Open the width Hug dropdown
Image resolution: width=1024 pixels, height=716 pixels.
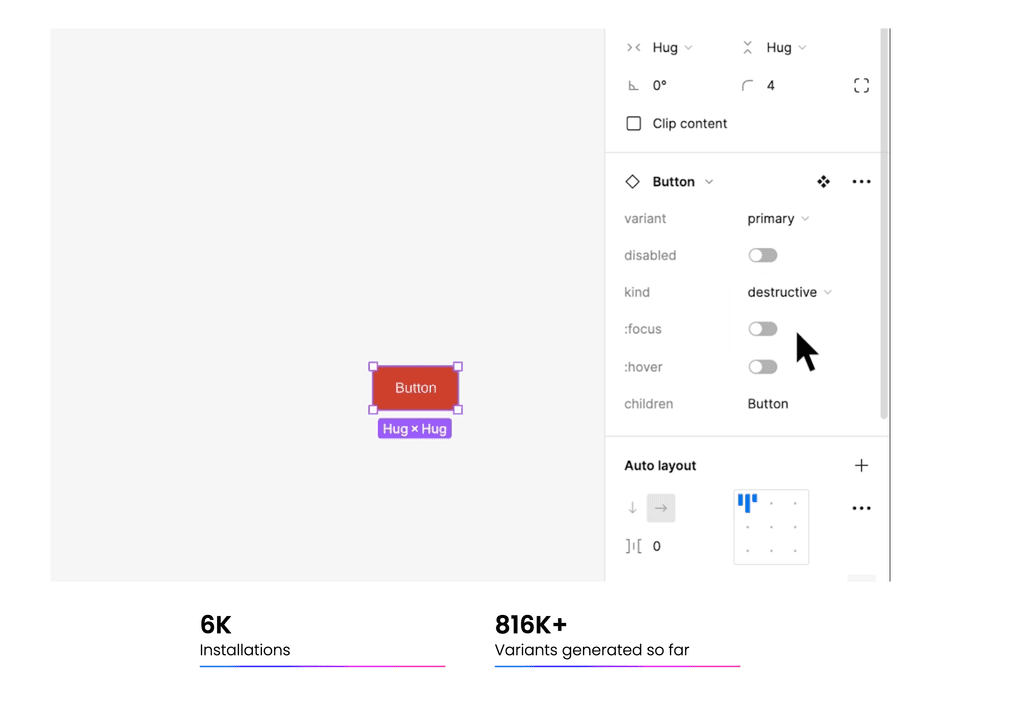668,47
